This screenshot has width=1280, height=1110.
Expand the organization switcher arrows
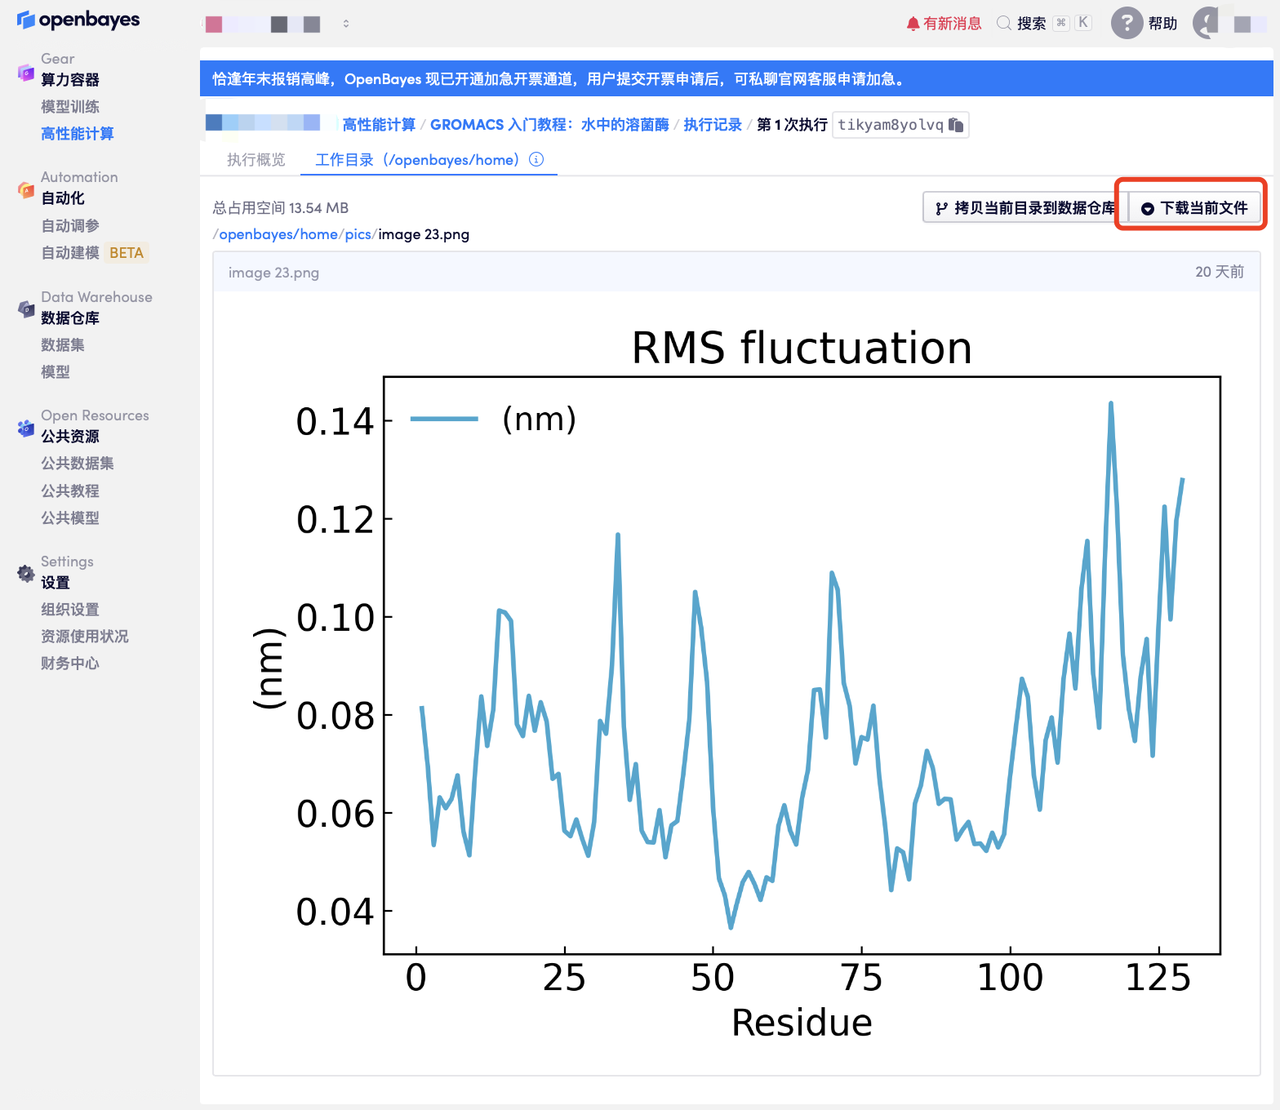pyautogui.click(x=346, y=23)
